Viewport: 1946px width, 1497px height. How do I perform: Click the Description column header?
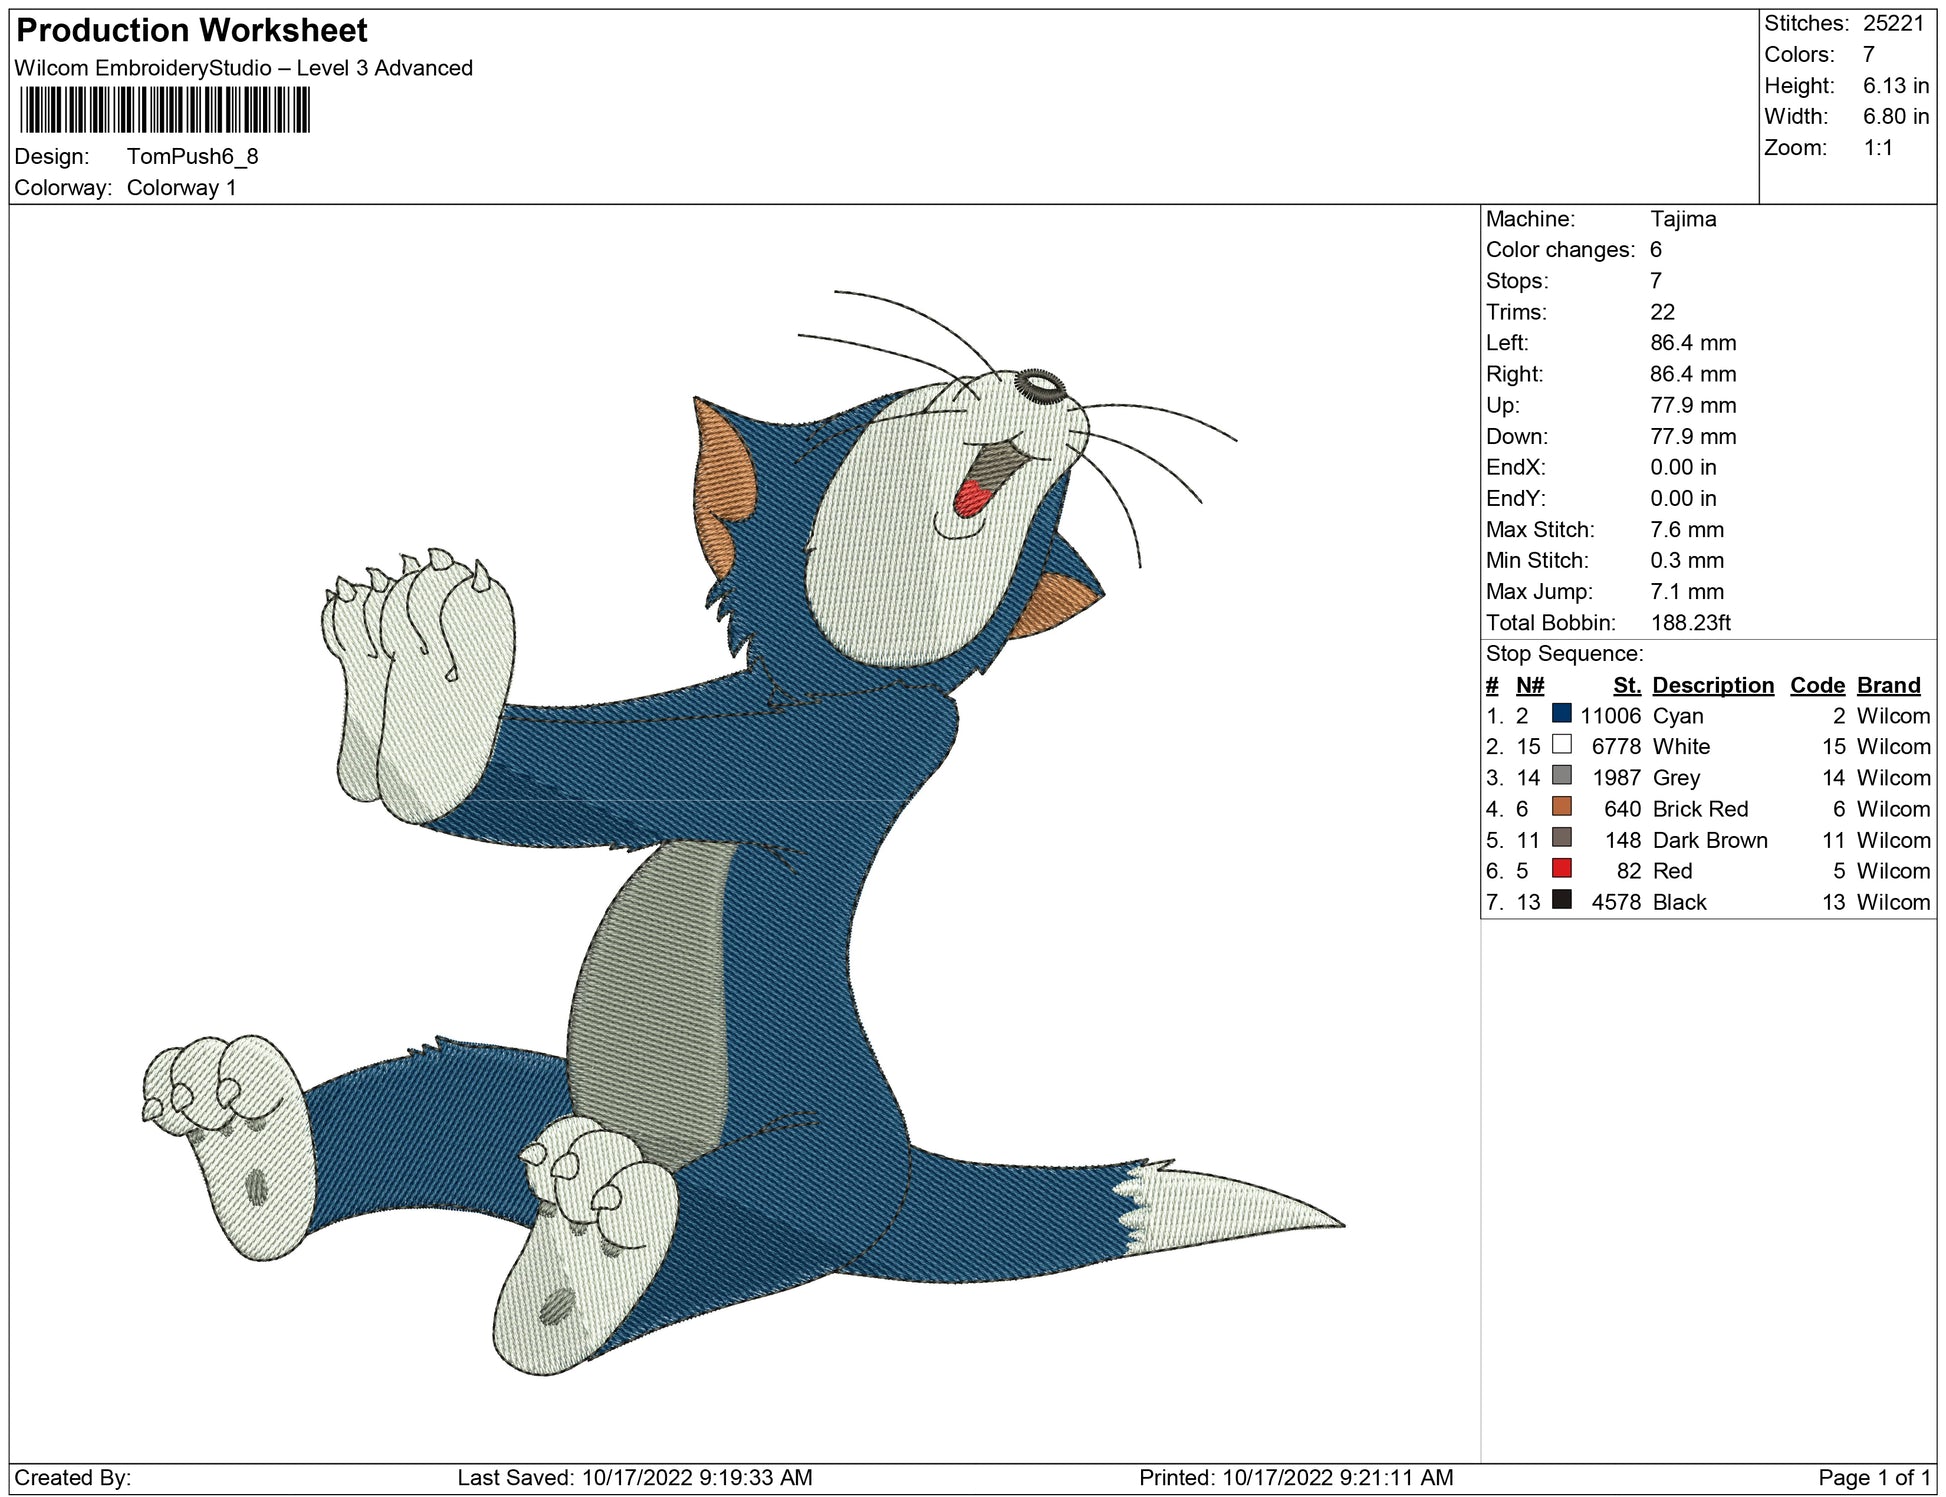[1712, 685]
